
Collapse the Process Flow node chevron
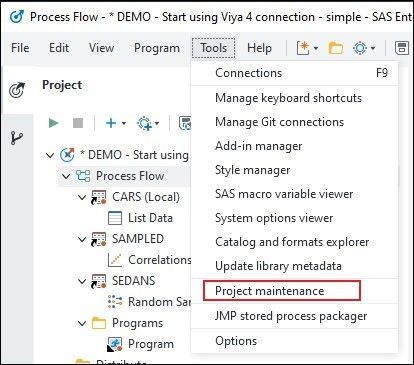(x=66, y=176)
